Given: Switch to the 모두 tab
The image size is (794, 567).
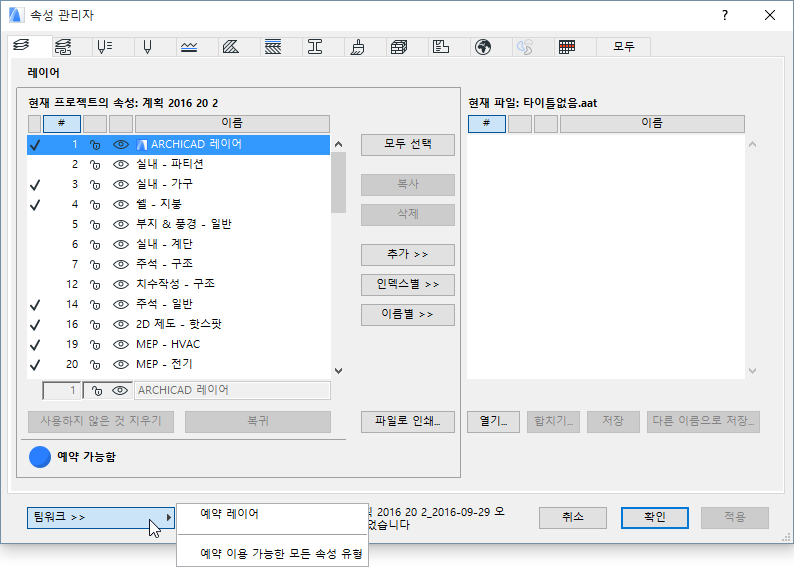Looking at the screenshot, I should click(x=623, y=47).
